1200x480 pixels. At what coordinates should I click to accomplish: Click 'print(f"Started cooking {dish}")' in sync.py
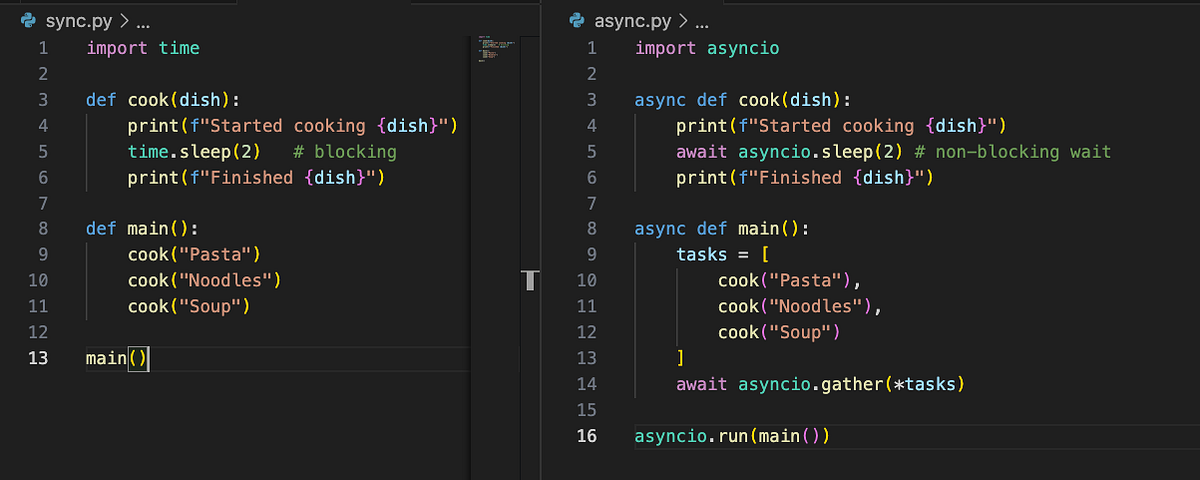coord(293,126)
